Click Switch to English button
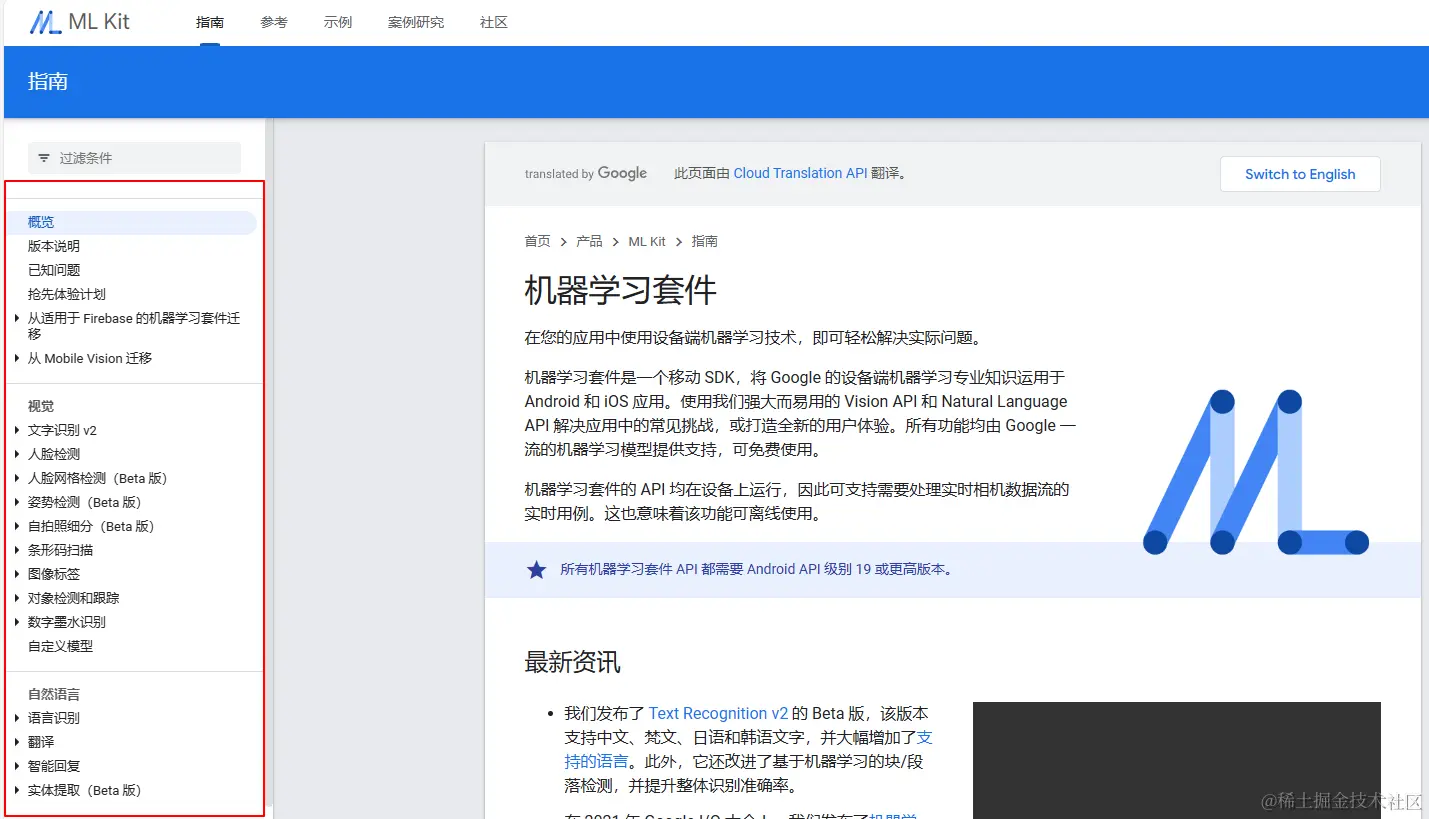The image size is (1429, 819). pyautogui.click(x=1300, y=174)
